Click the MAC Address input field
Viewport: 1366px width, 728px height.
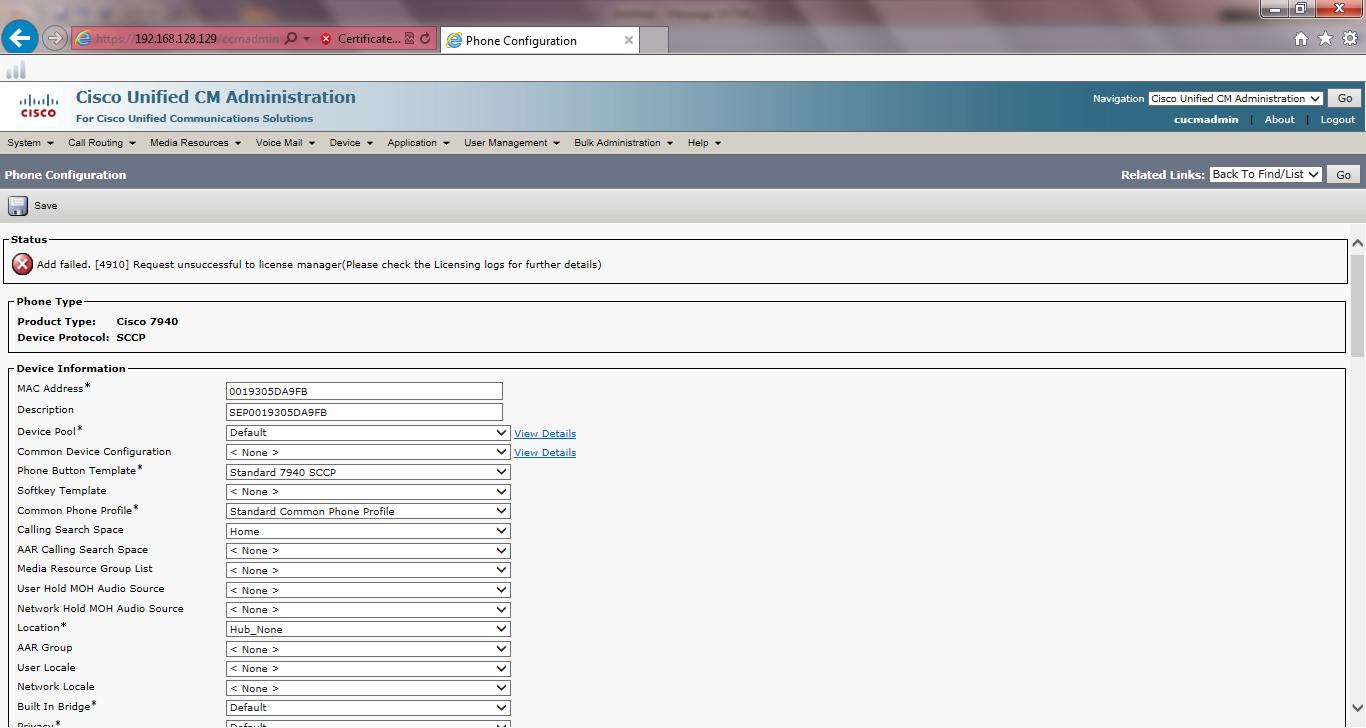point(364,391)
